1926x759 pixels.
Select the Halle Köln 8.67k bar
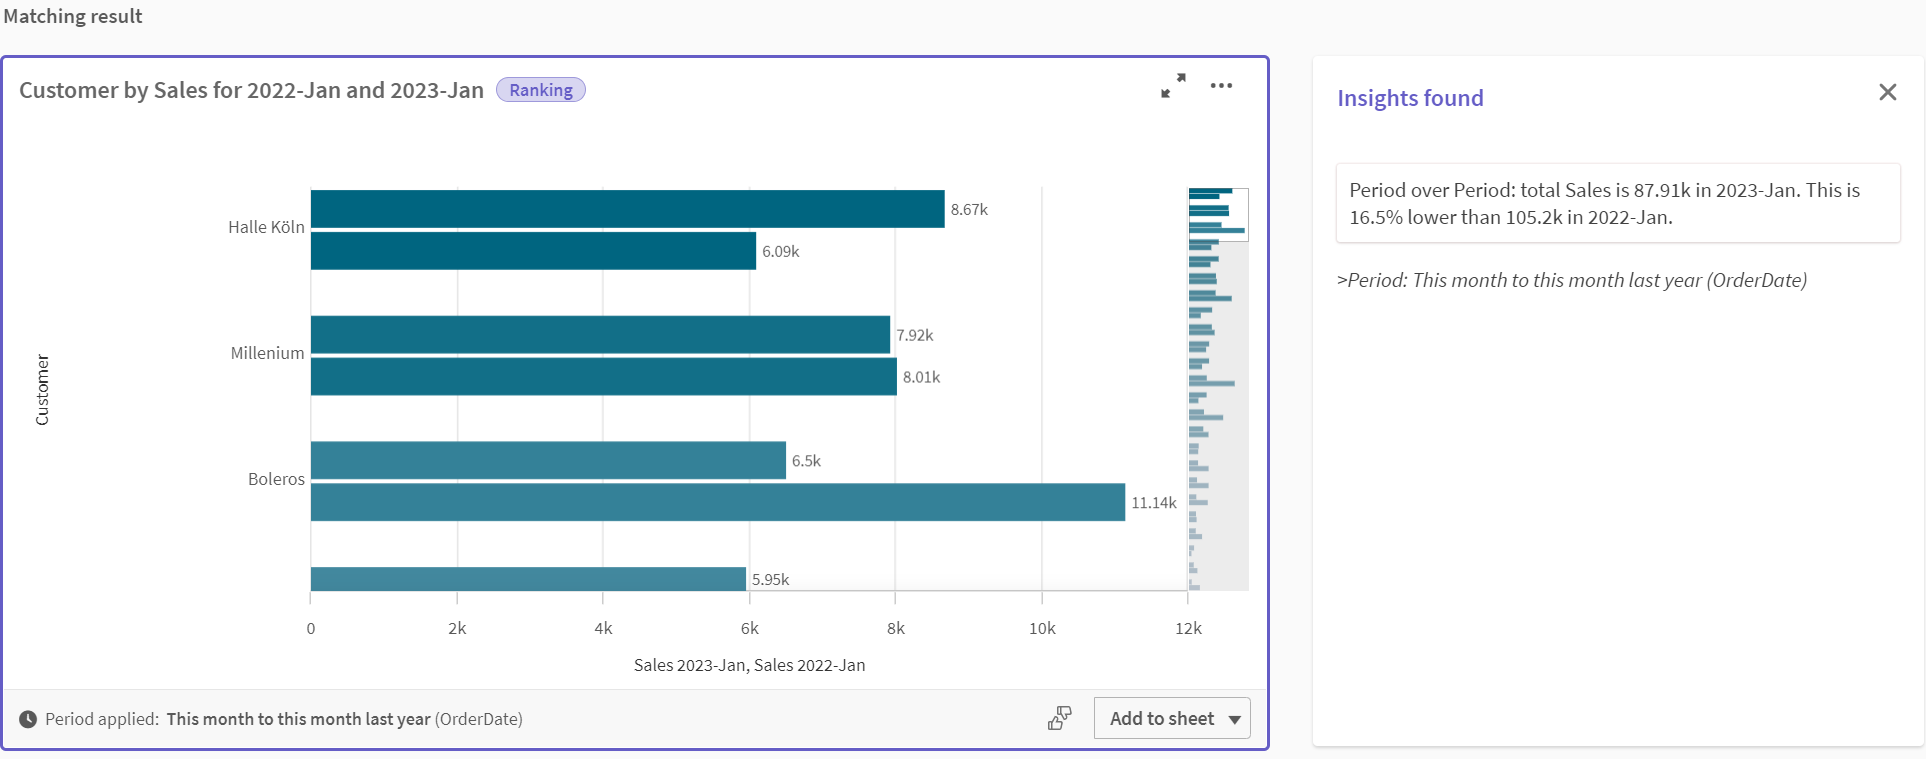(625, 209)
